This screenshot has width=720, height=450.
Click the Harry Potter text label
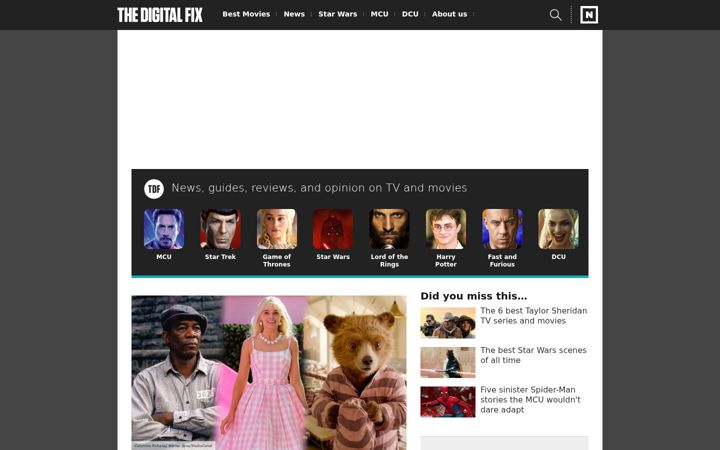click(x=446, y=260)
